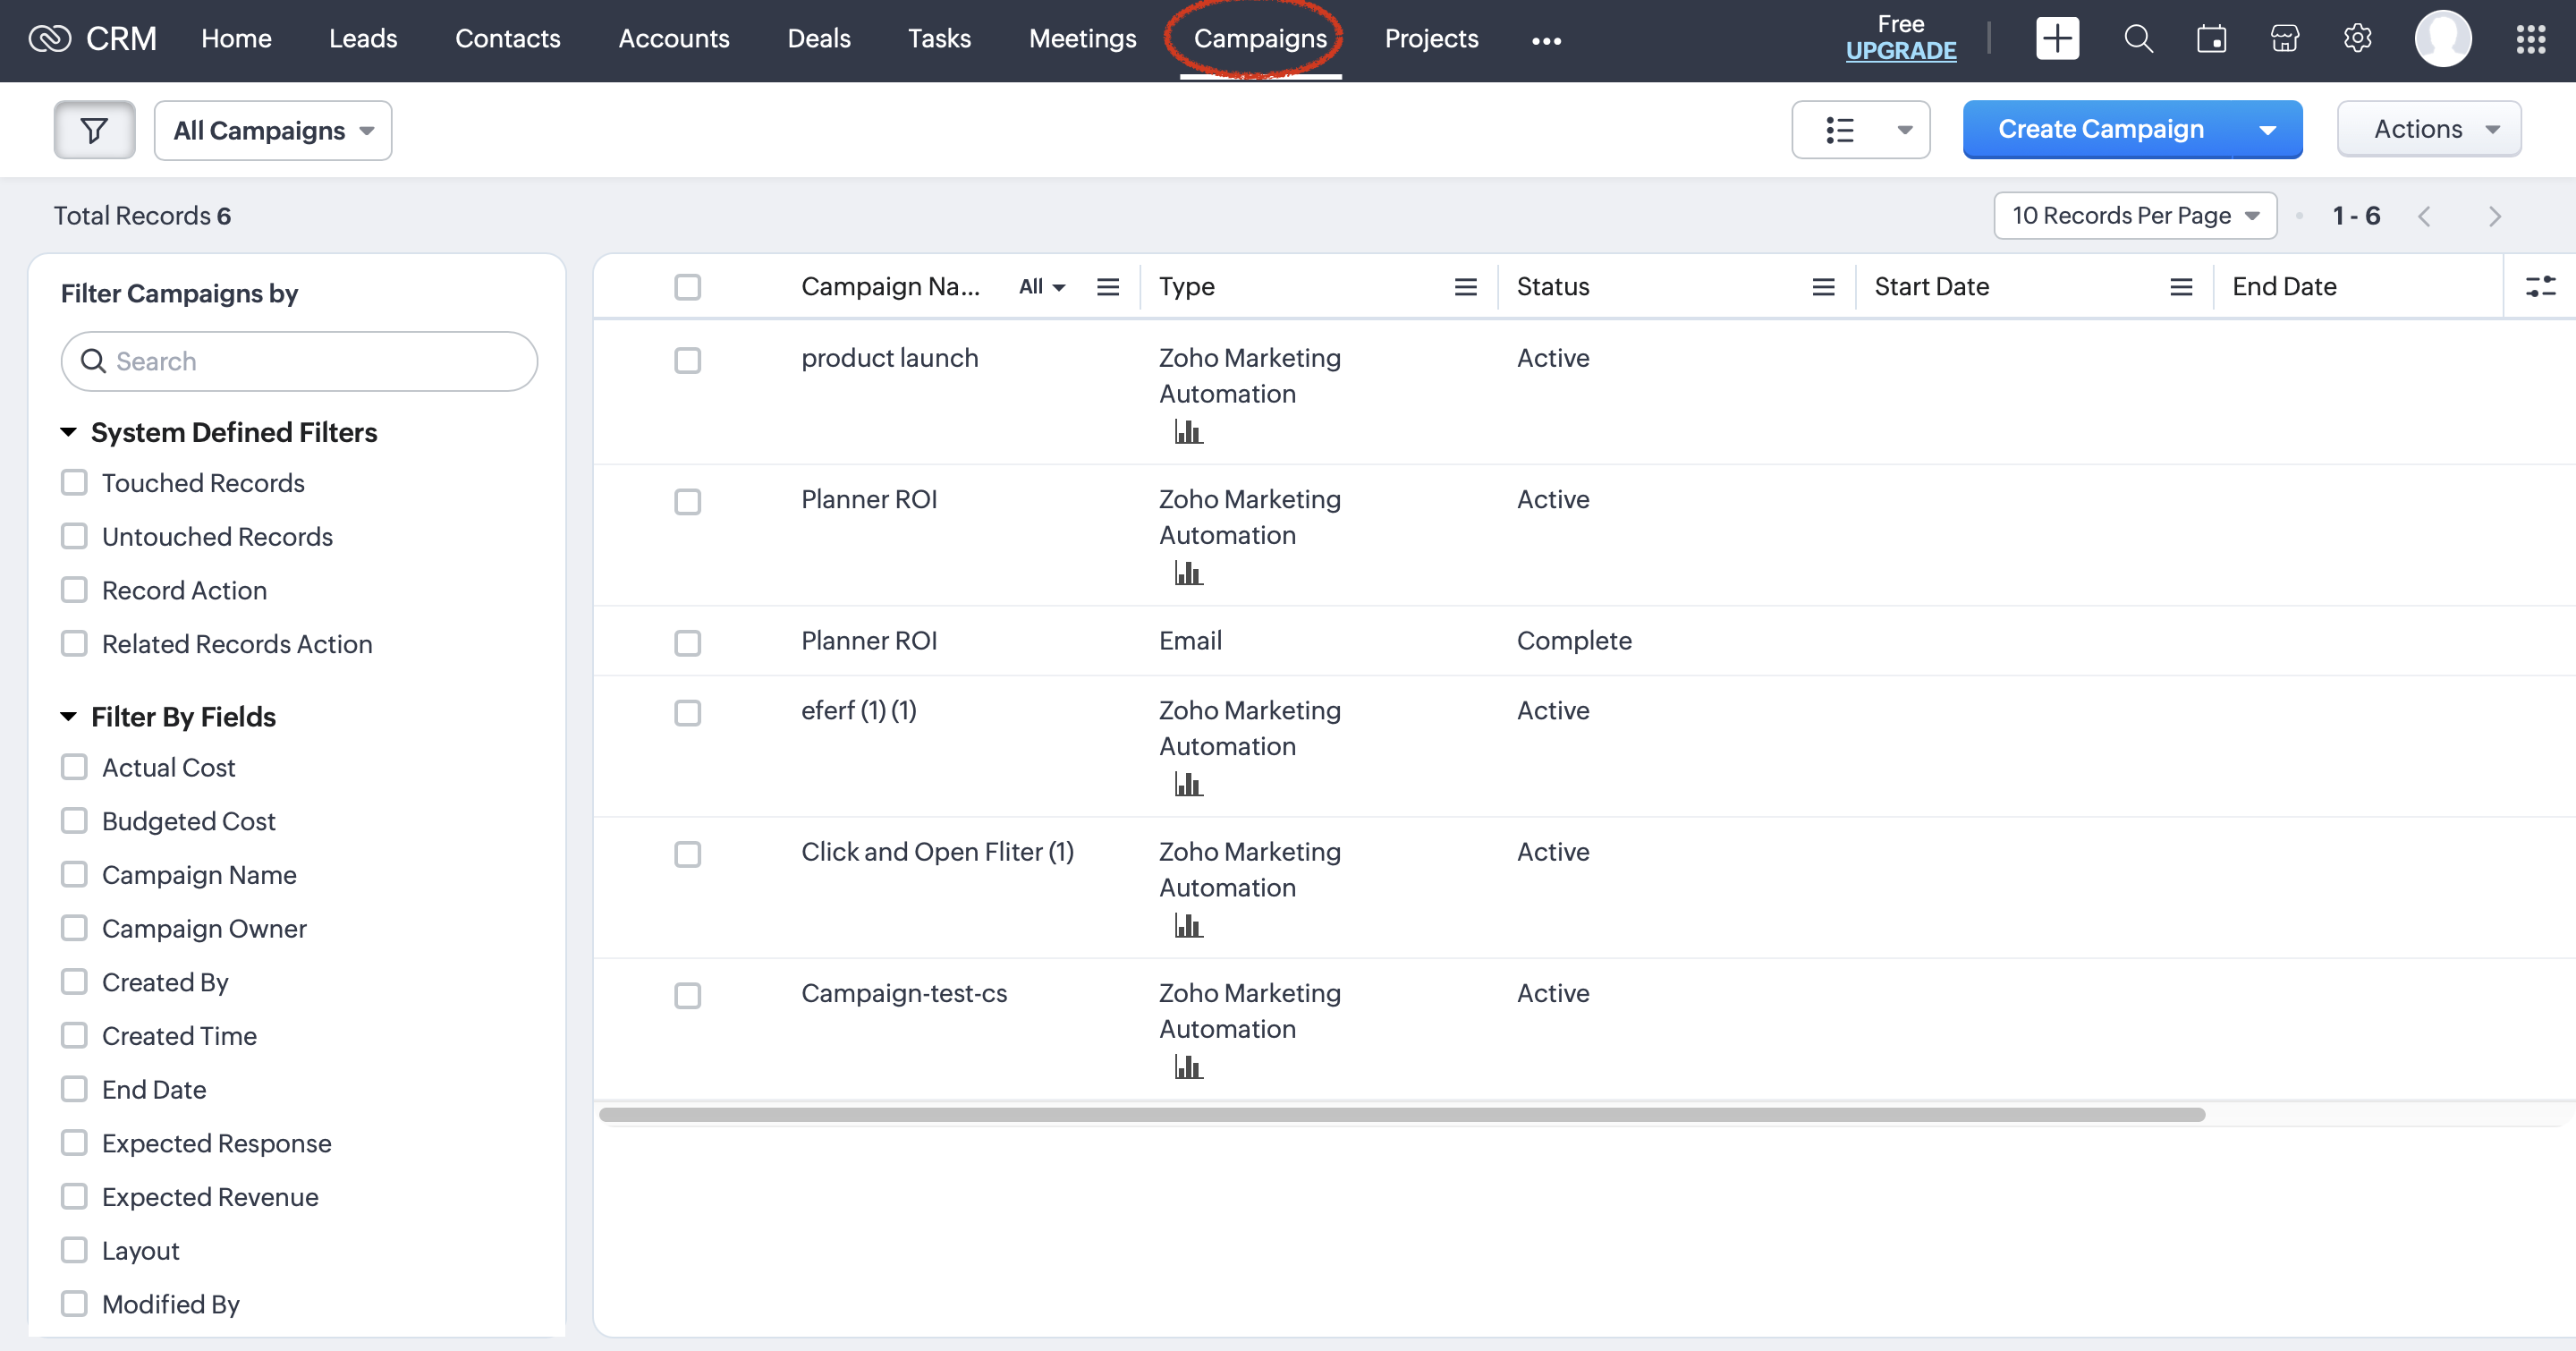The image size is (2576, 1351).
Task: Enable the Budgeted Cost field filter
Action: pos(74,821)
